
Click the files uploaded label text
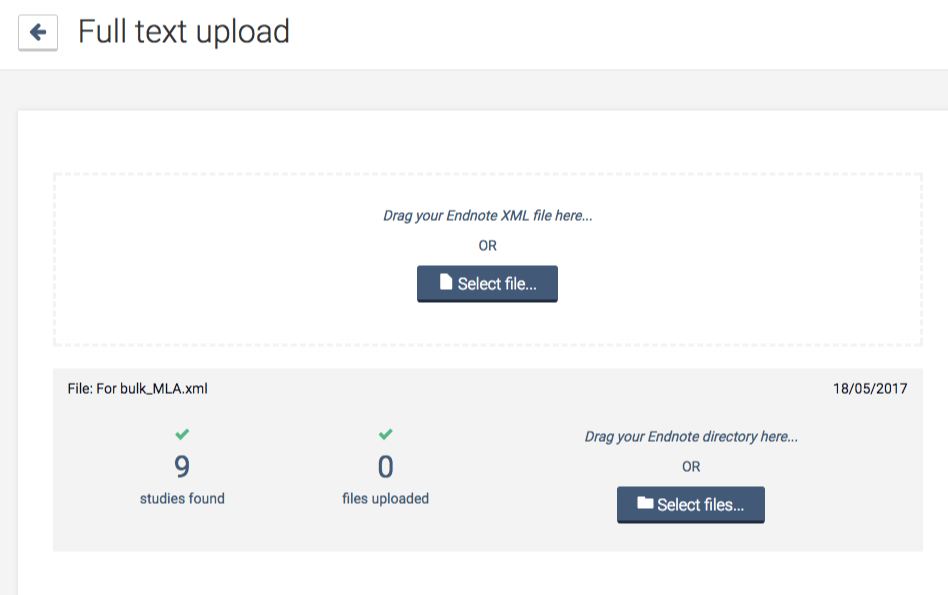point(385,498)
